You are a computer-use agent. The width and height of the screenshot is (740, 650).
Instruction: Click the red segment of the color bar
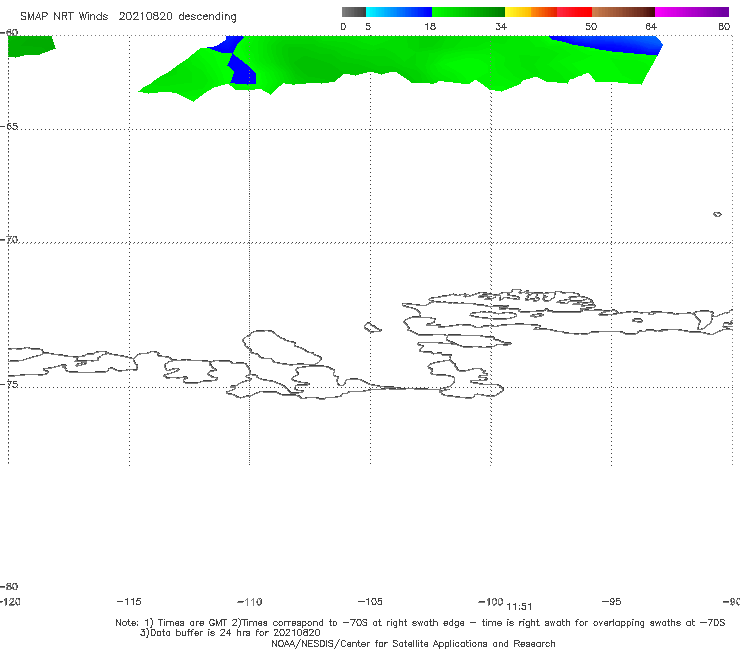point(574,12)
